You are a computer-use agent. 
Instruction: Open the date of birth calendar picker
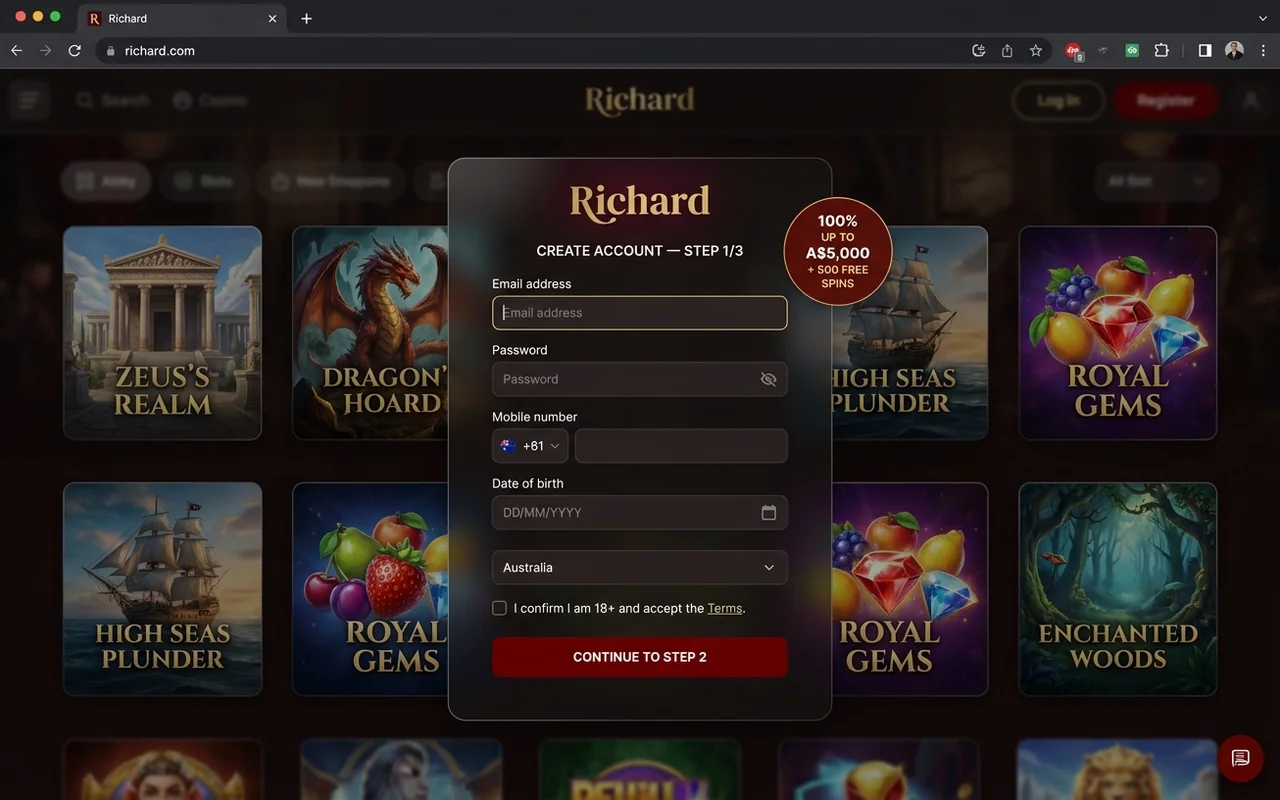coord(768,512)
